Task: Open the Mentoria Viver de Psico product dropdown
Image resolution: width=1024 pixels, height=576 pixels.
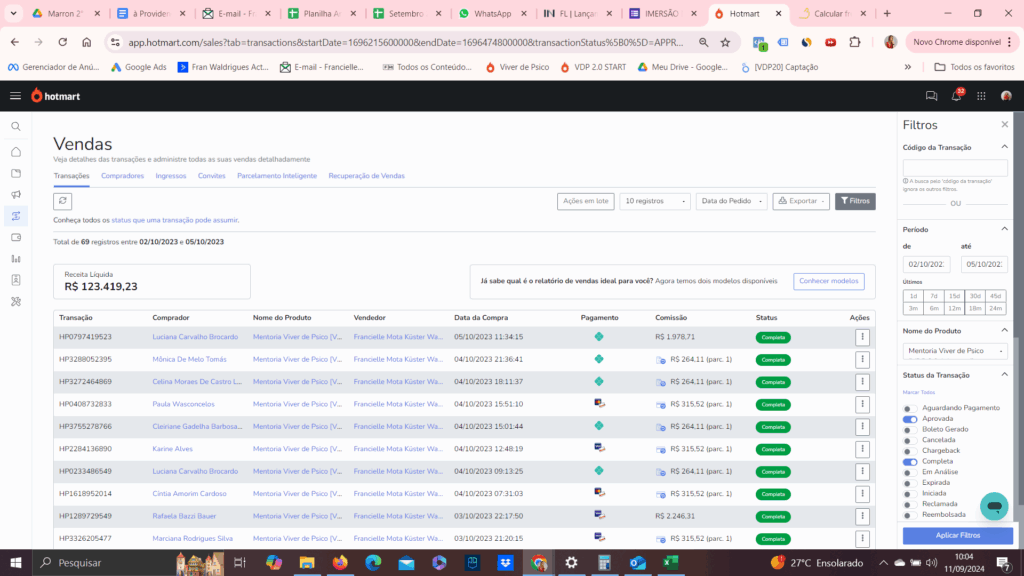Action: [955, 351]
